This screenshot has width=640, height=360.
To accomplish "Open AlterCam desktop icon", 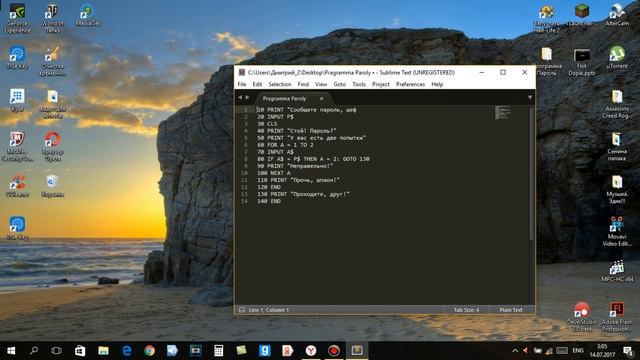I will click(617, 15).
